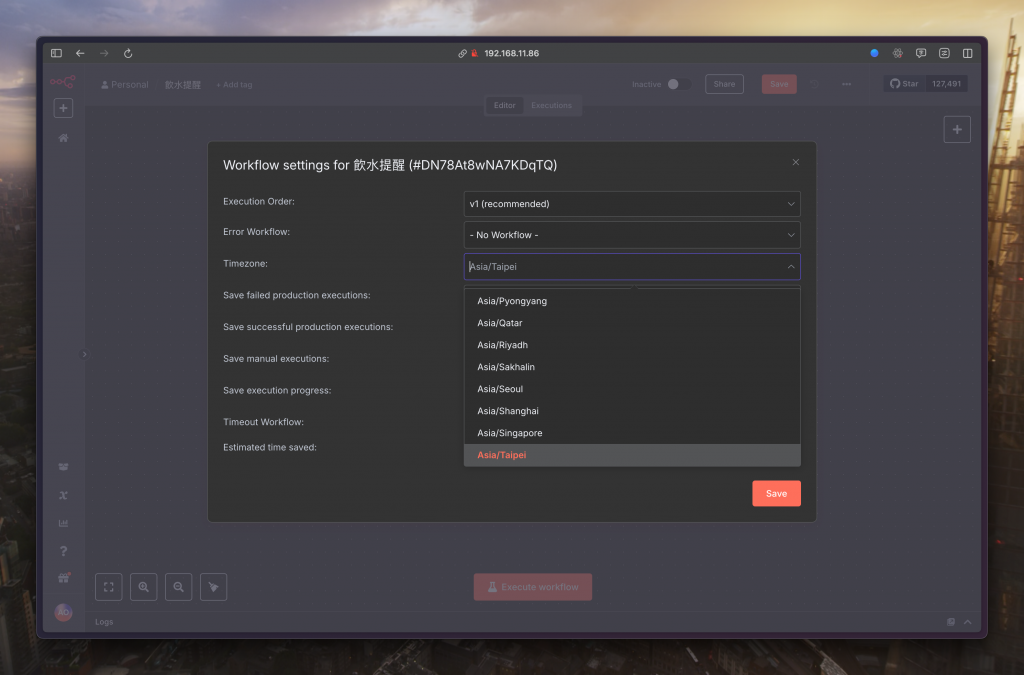Viewport: 1024px width, 675px height.
Task: Toggle the browser sidebar icon
Action: click(56, 54)
